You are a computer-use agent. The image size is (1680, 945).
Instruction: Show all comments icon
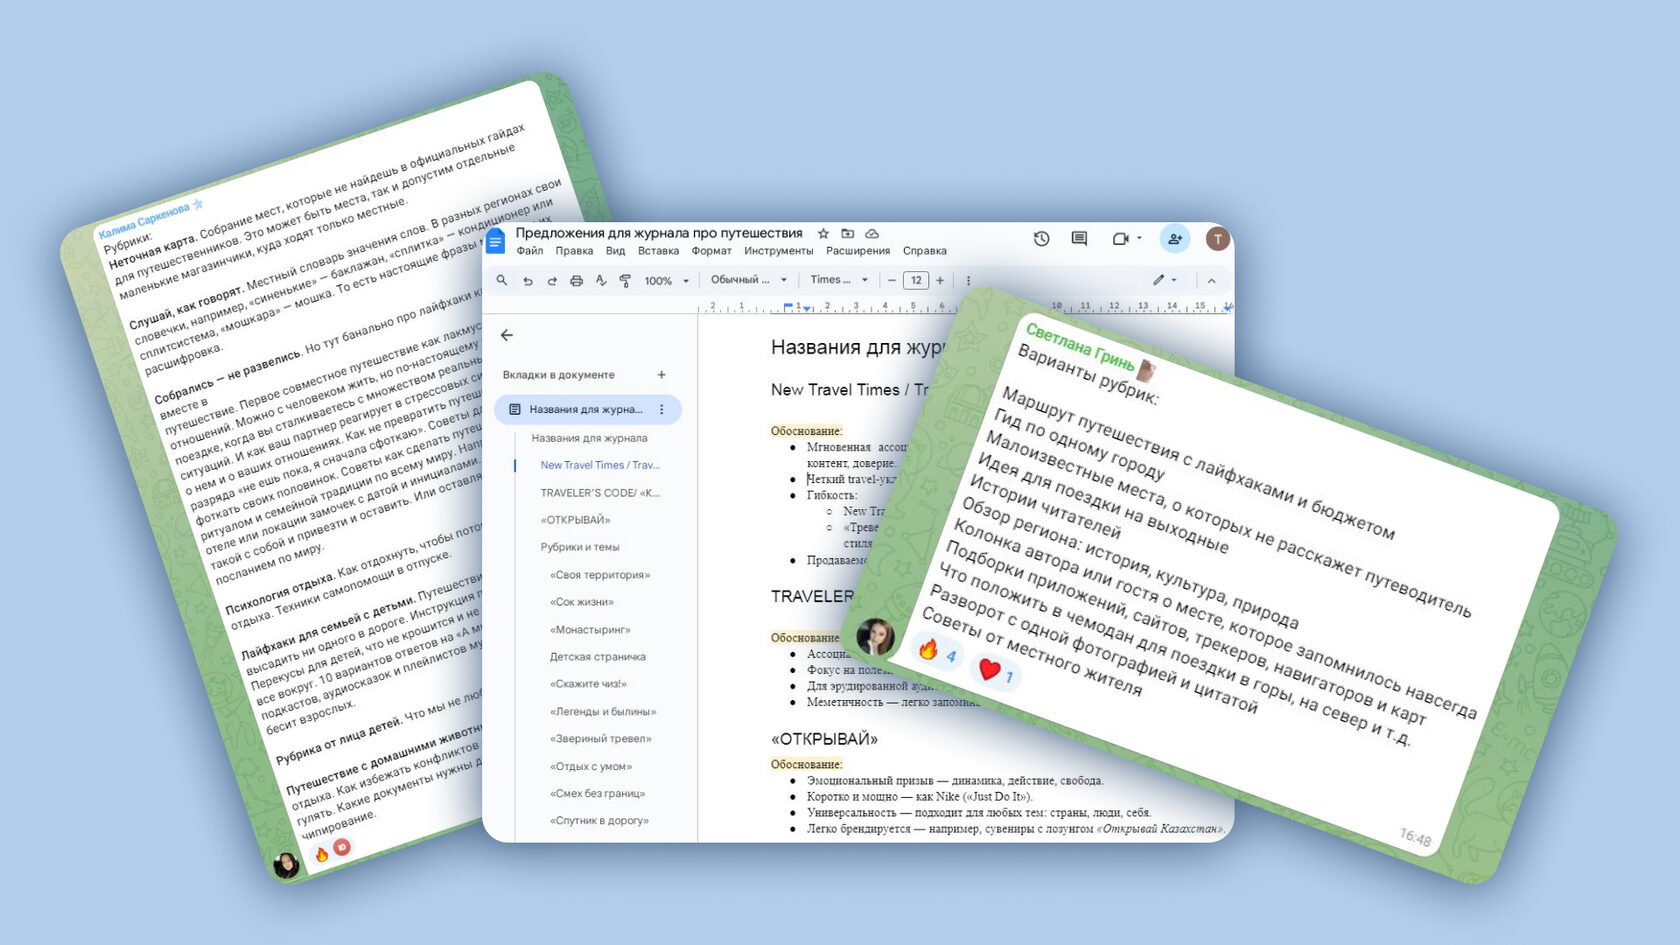tap(1079, 239)
